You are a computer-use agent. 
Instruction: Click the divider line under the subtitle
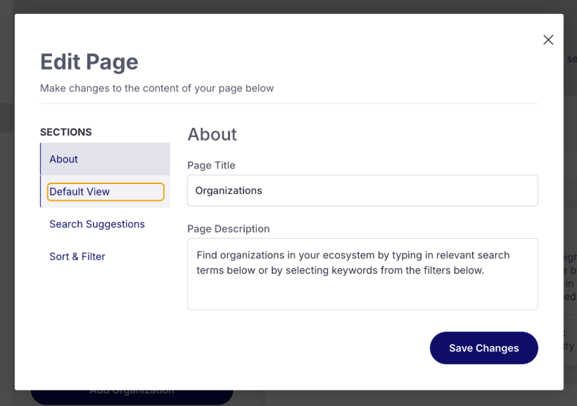pos(289,104)
